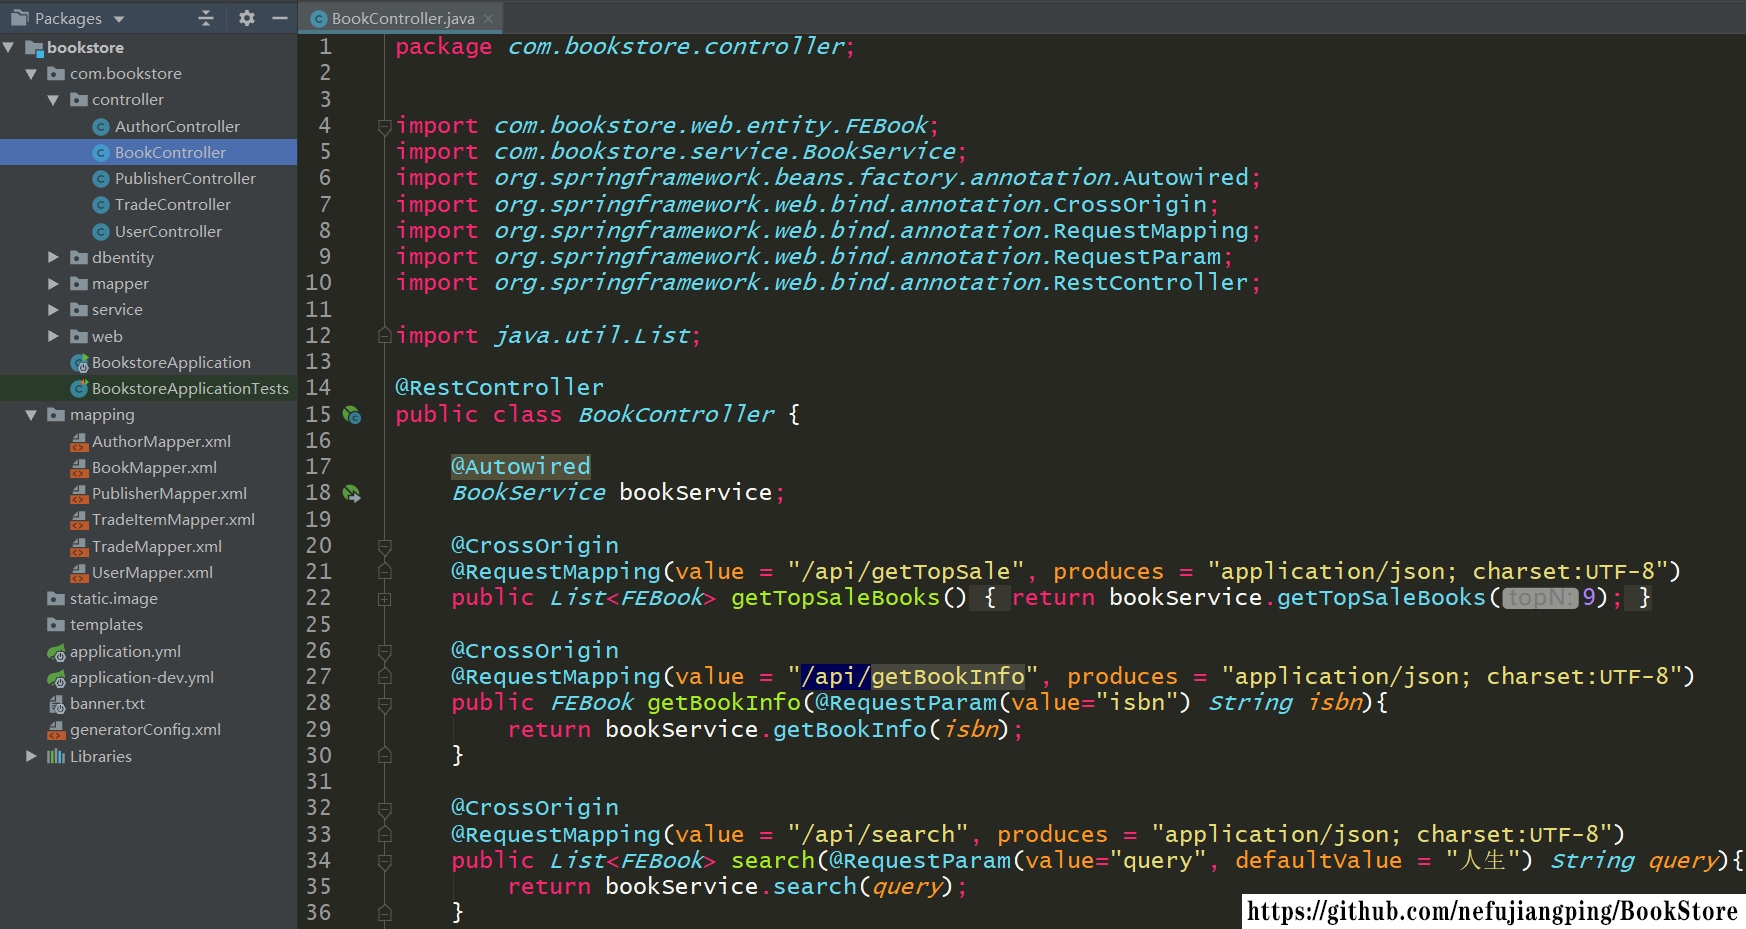Image resolution: width=1746 pixels, height=929 pixels.
Task: Open BookMapper.xml file
Action: coord(154,467)
